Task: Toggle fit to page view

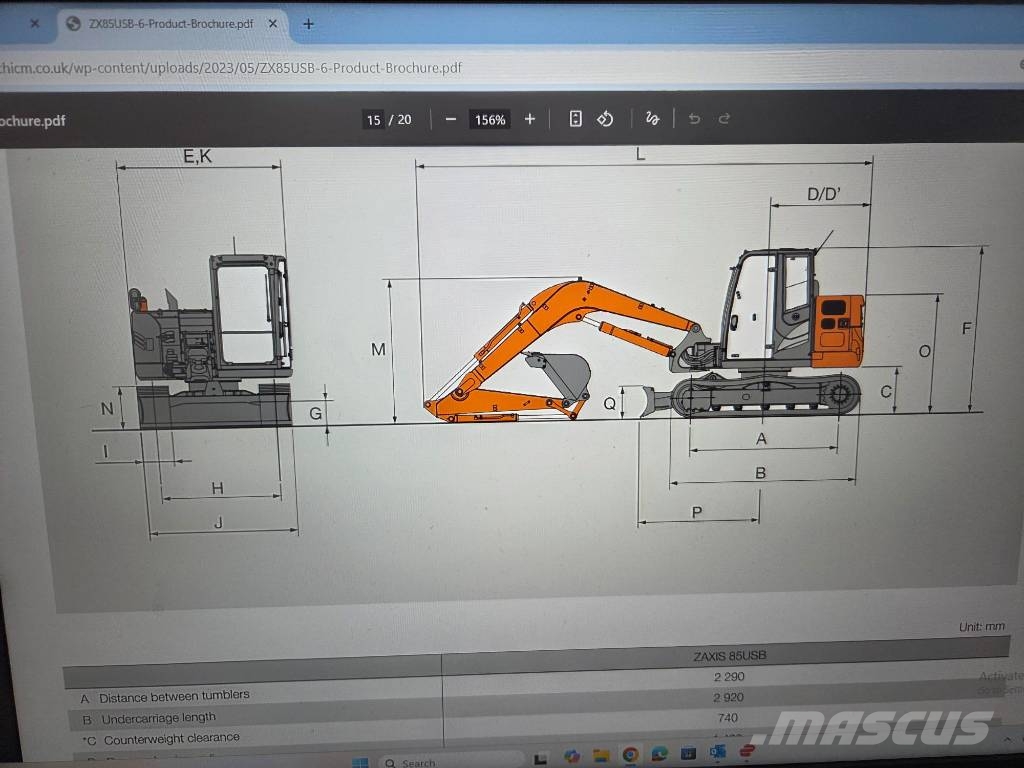Action: click(575, 118)
